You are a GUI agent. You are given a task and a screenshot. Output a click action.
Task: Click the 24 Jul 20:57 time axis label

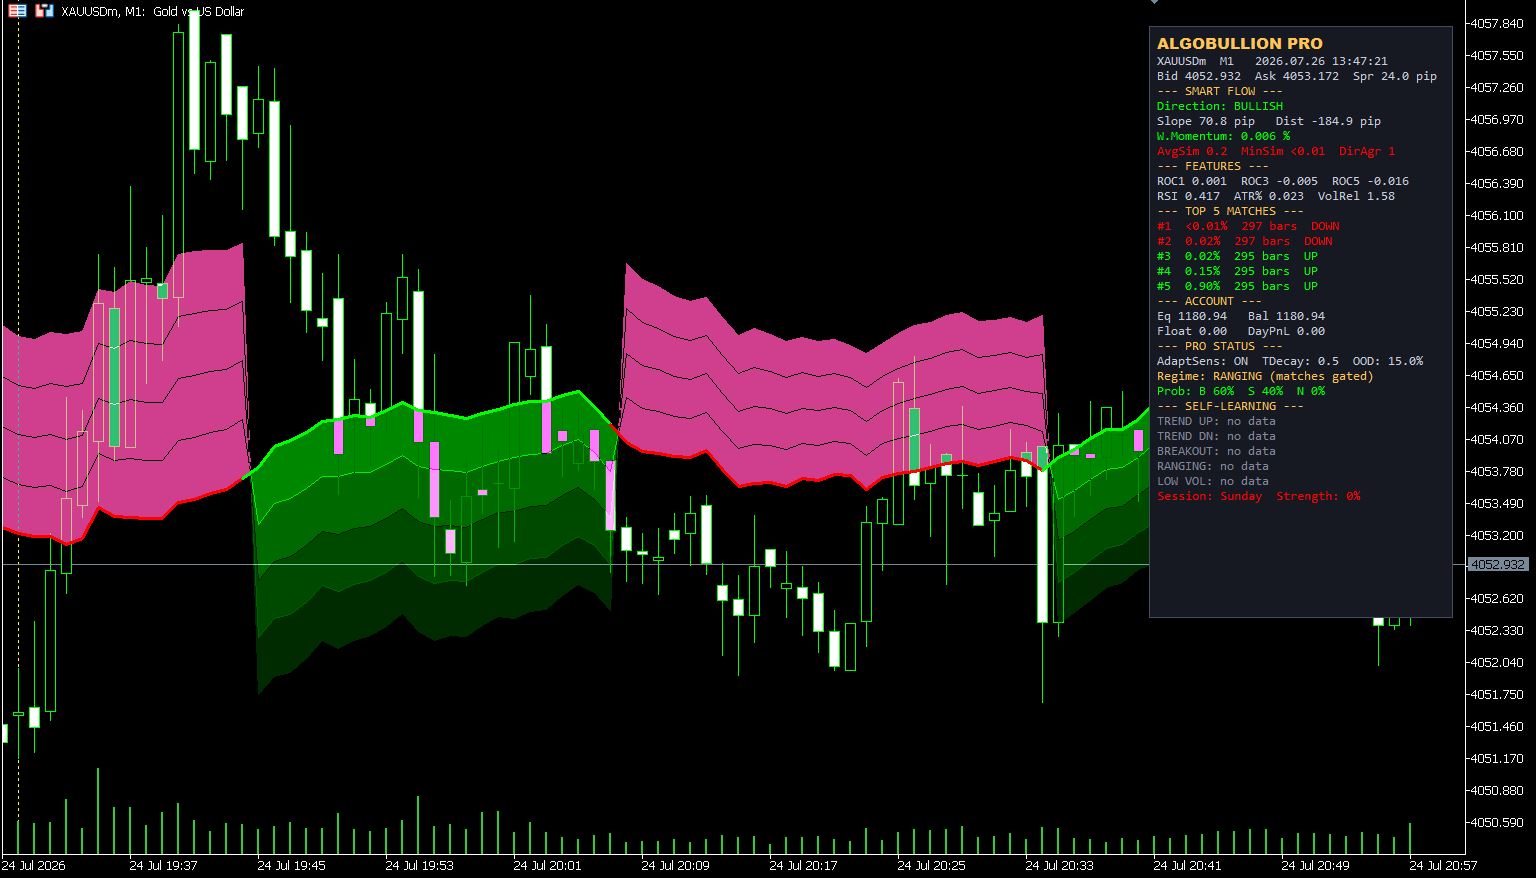click(x=1443, y=866)
